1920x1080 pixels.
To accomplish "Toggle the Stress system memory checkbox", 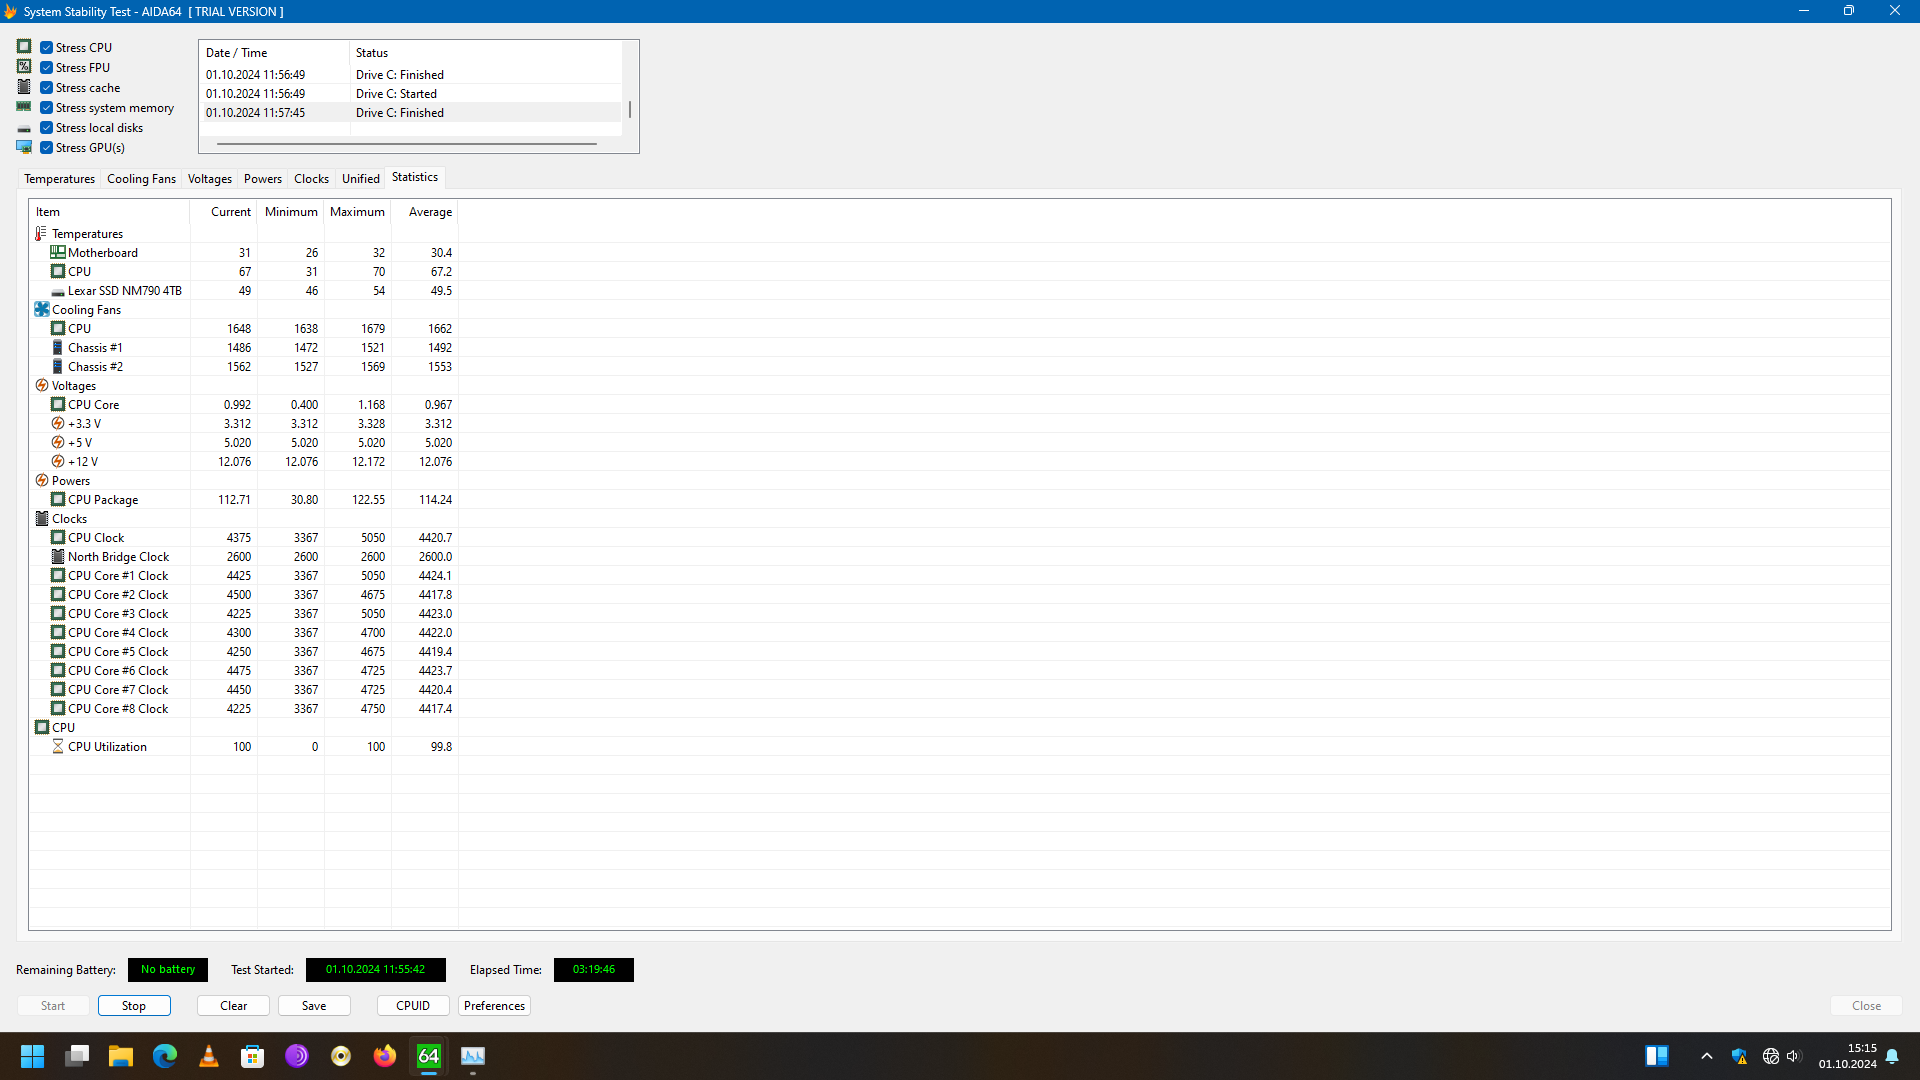I will point(47,108).
